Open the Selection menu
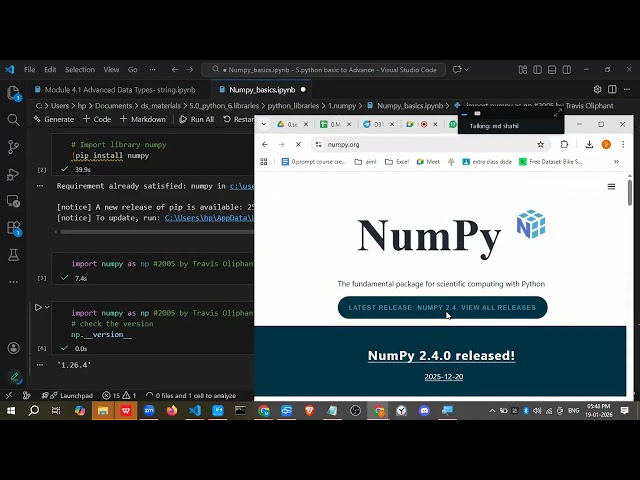The height and width of the screenshot is (480, 640). pyautogui.click(x=80, y=70)
